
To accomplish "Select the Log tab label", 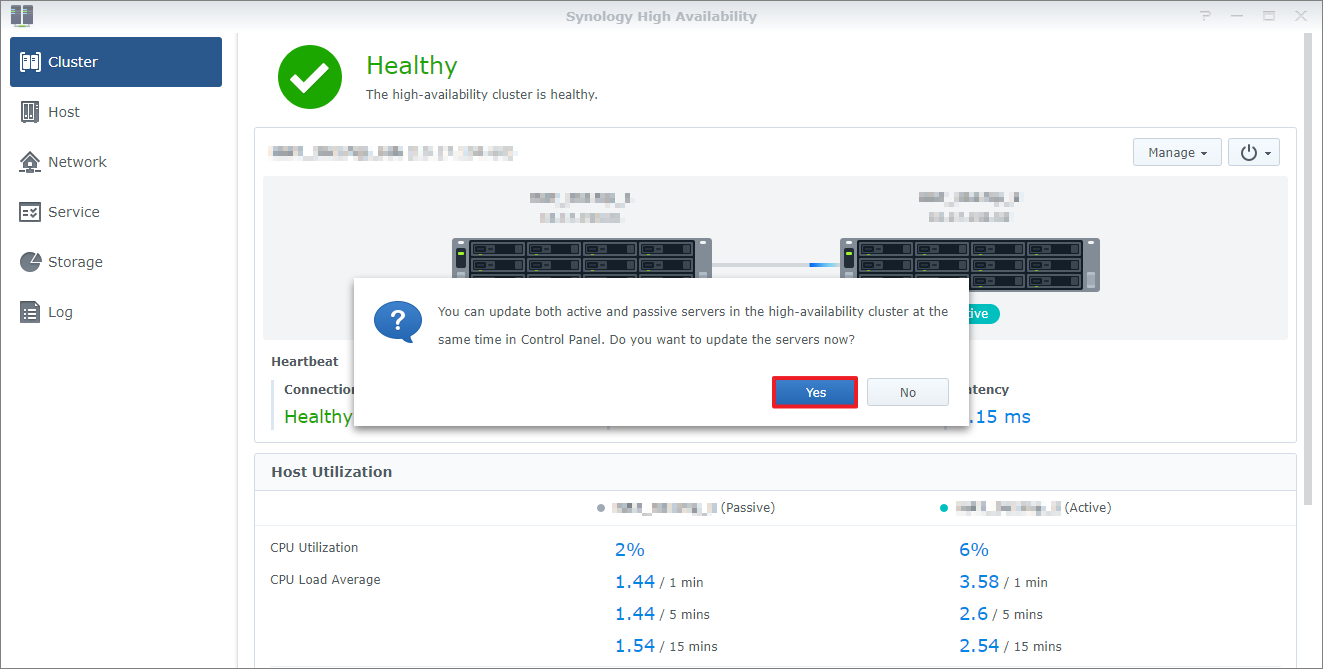I will (60, 312).
